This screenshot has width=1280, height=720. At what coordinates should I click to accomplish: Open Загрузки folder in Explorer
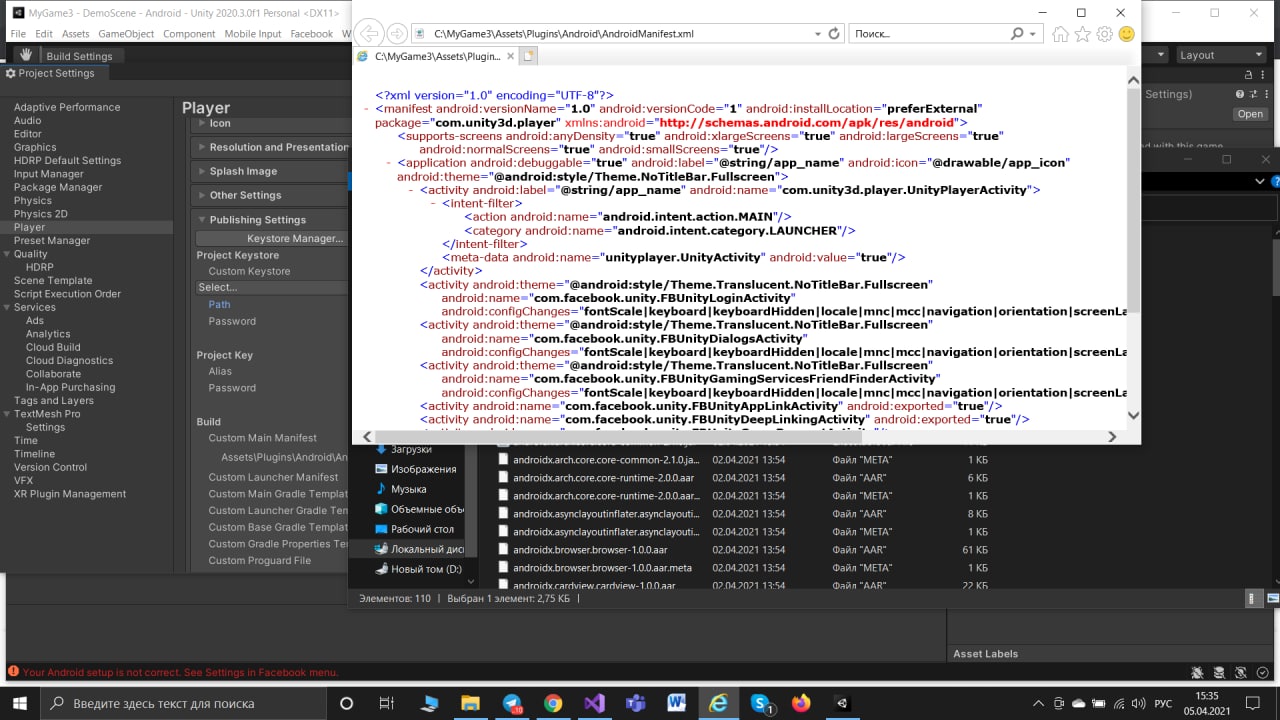coord(410,449)
